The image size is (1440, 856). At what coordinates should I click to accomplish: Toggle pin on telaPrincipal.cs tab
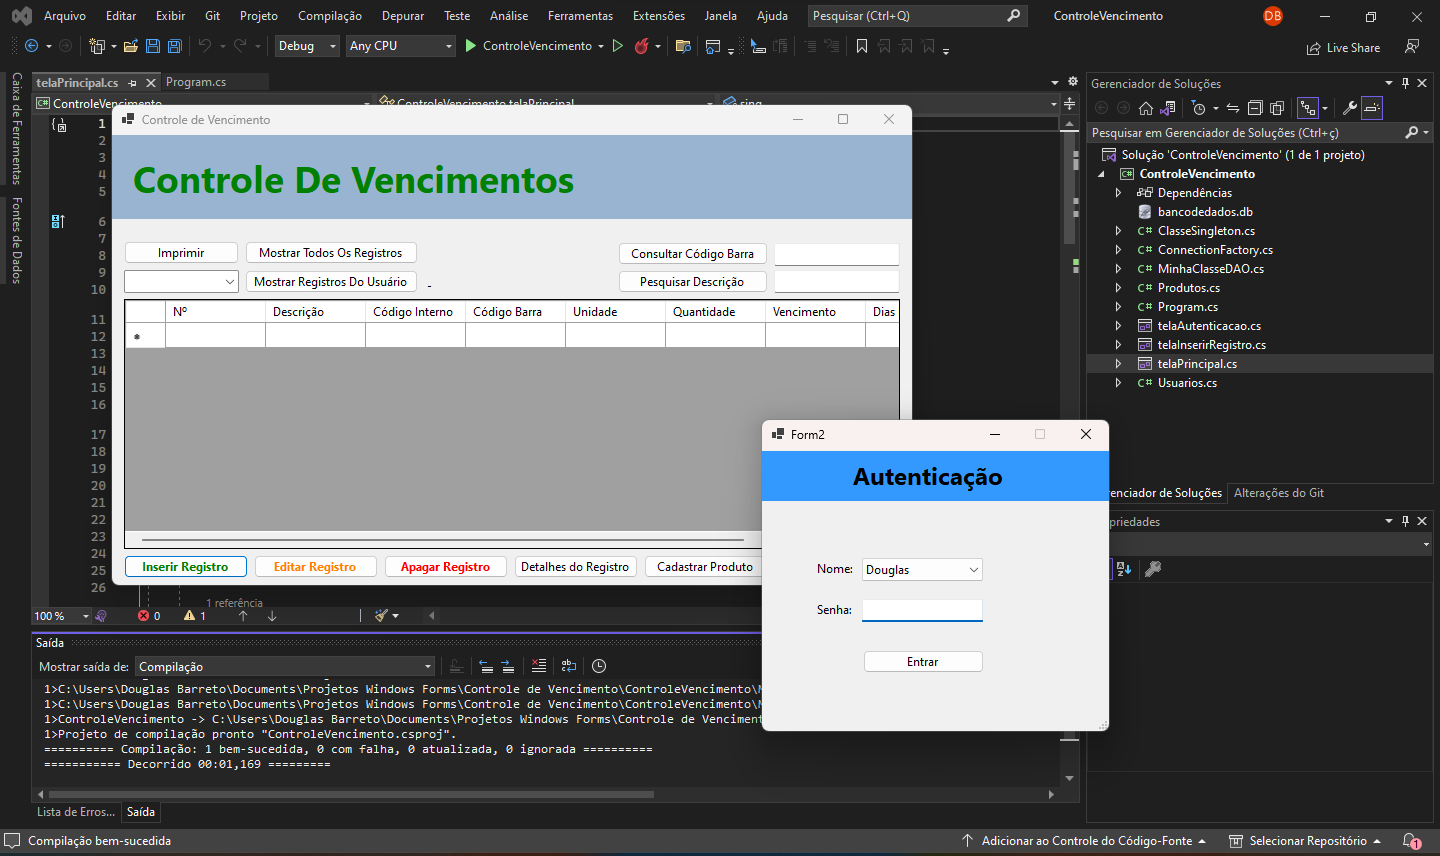point(132,83)
